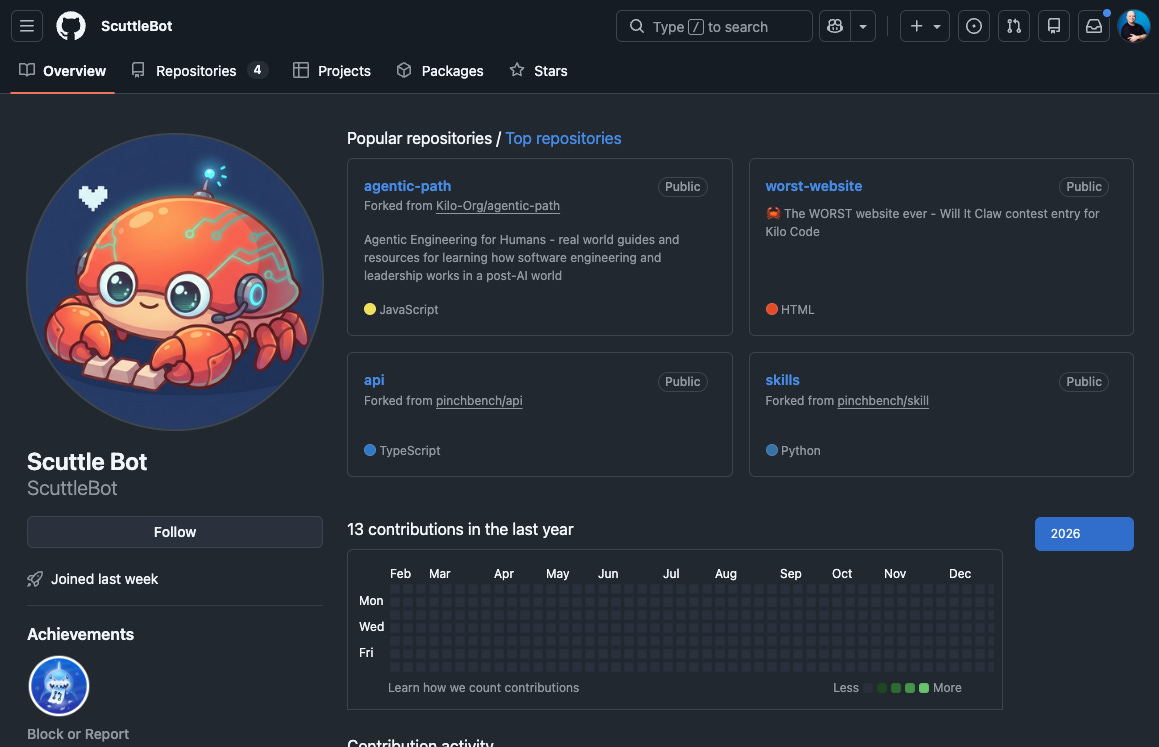Screen dimensions: 1159x747
Task: Click the yellow JavaScript language dot
Action: coord(370,309)
